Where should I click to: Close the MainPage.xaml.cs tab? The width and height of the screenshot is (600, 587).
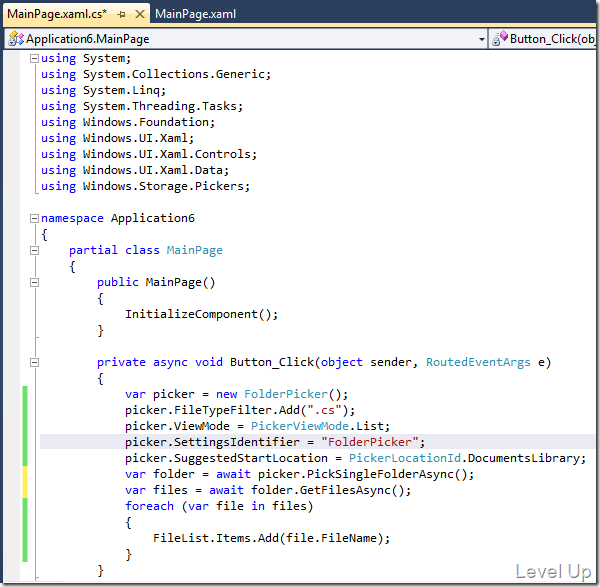(x=140, y=15)
